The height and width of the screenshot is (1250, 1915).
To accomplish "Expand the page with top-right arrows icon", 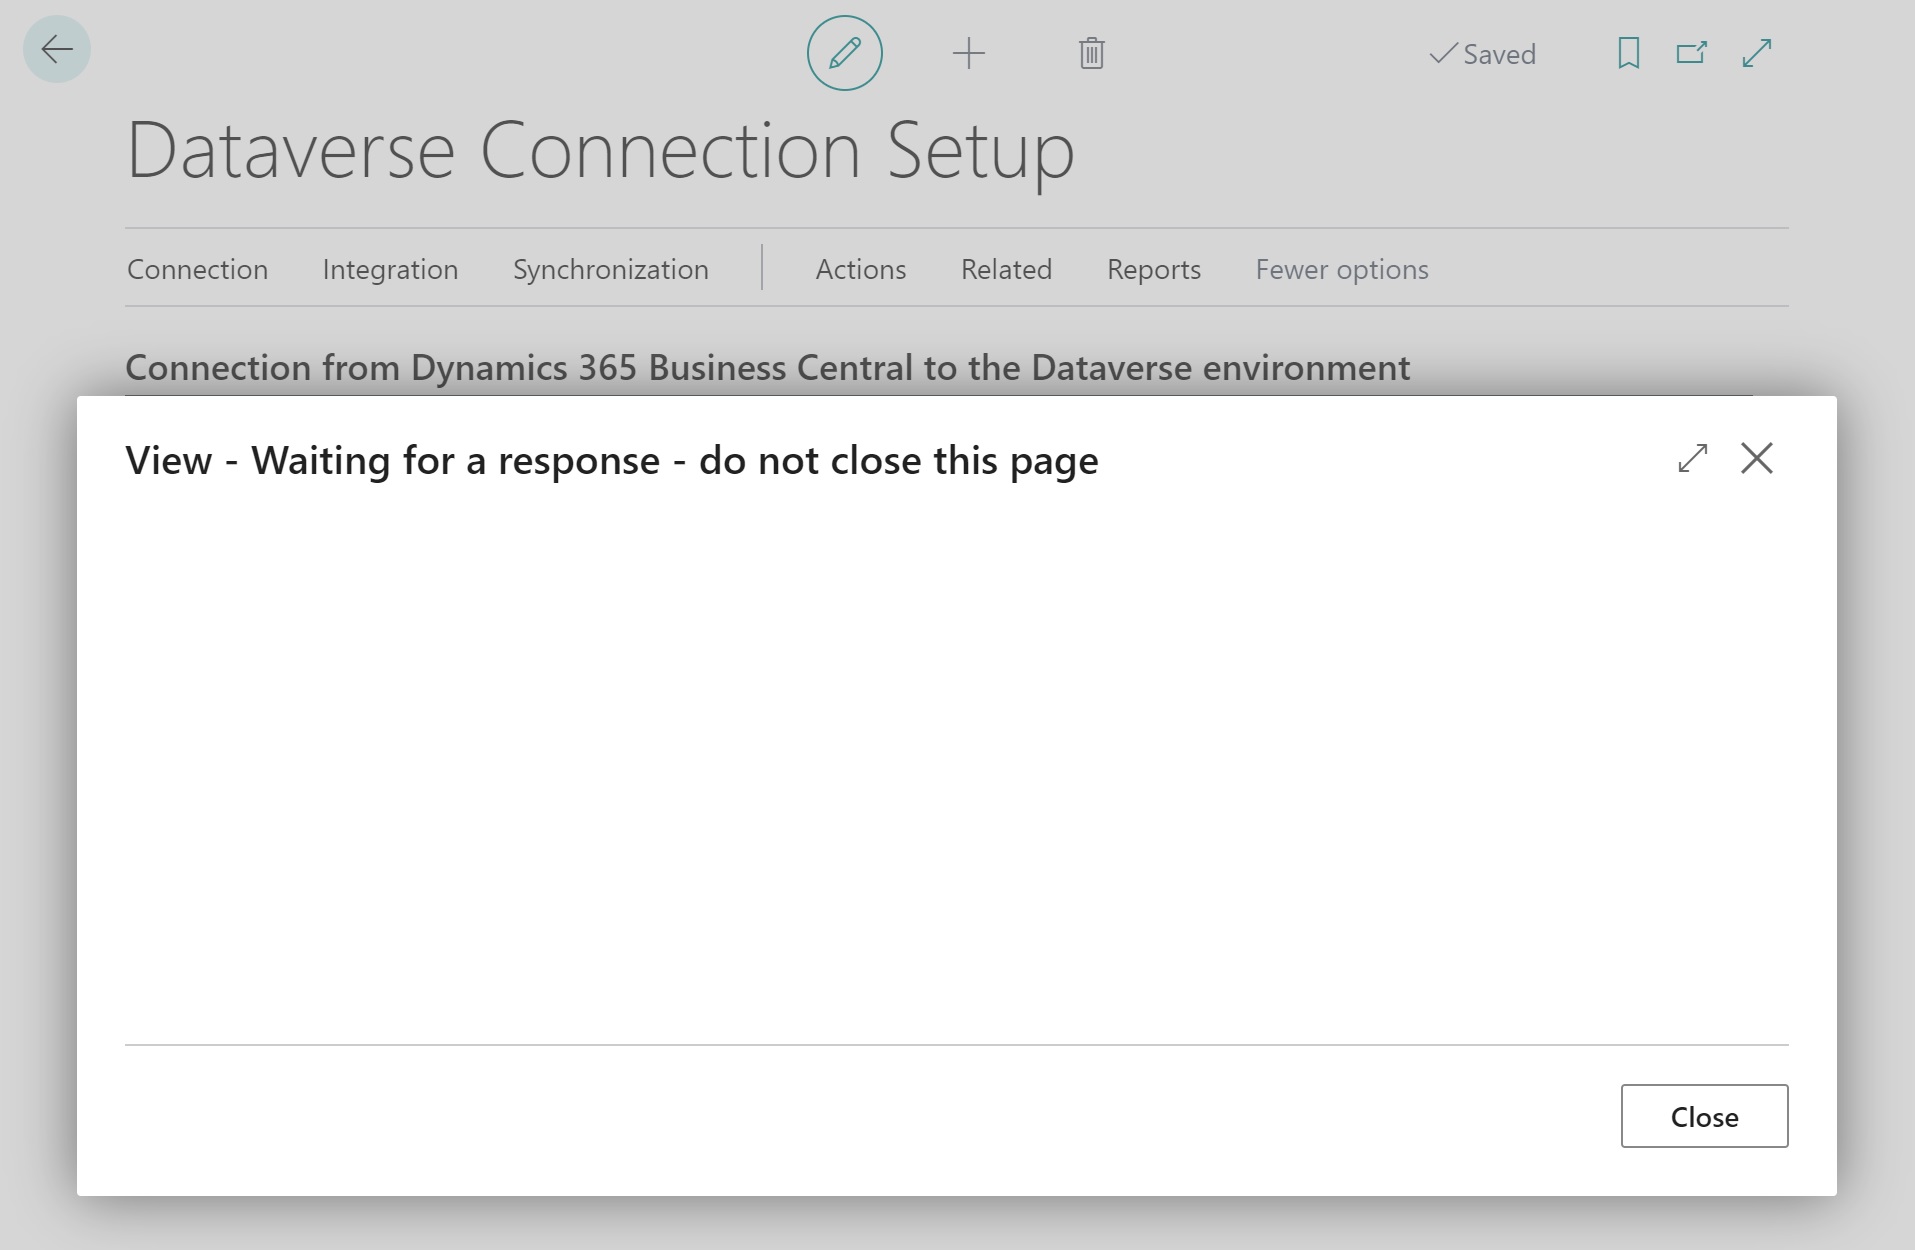I will pos(1756,53).
